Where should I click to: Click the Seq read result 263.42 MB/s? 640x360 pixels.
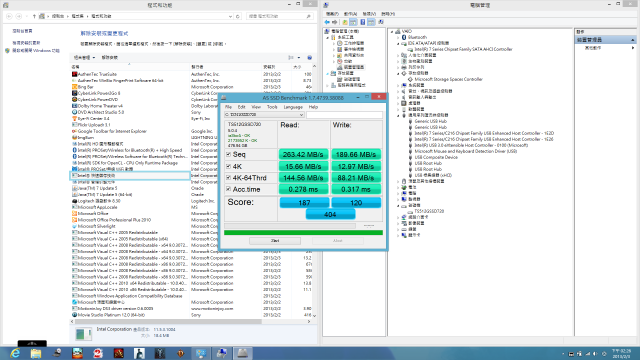point(303,154)
